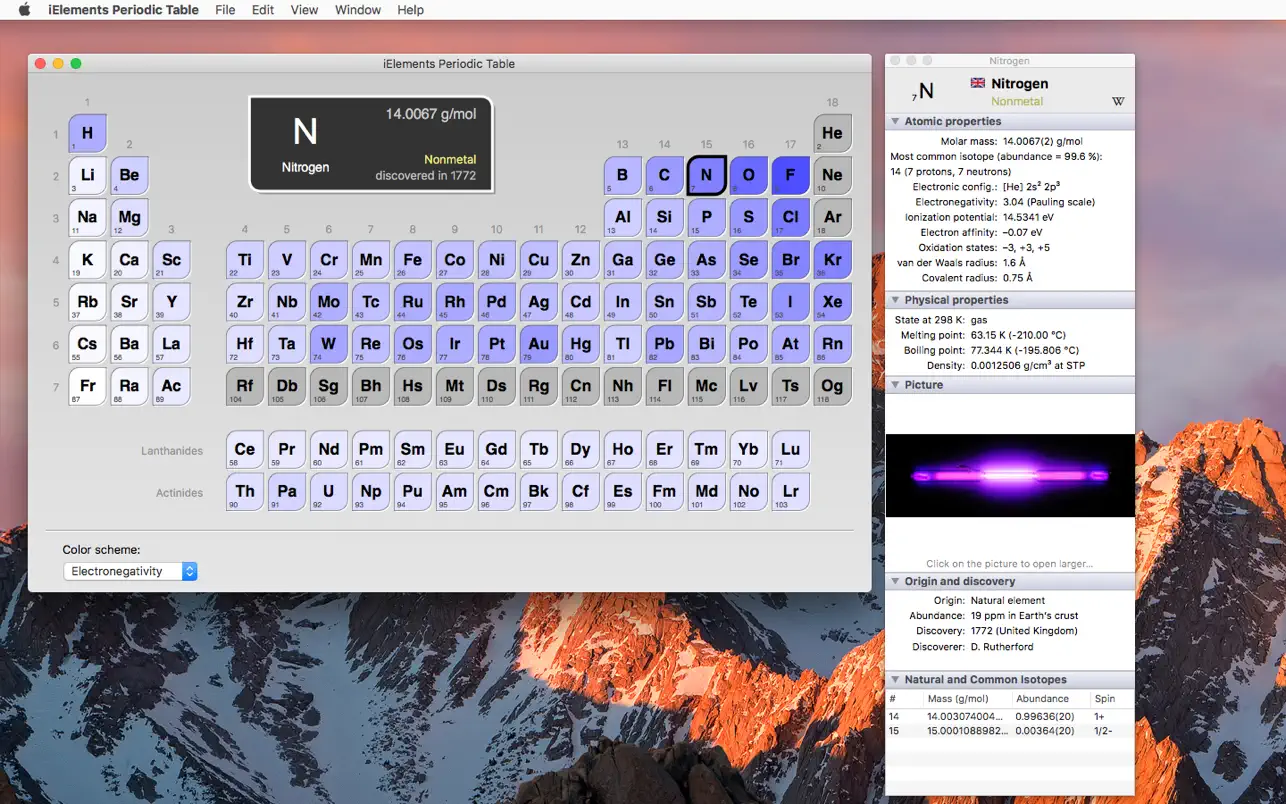
Task: Open the View menu
Action: click(303, 10)
